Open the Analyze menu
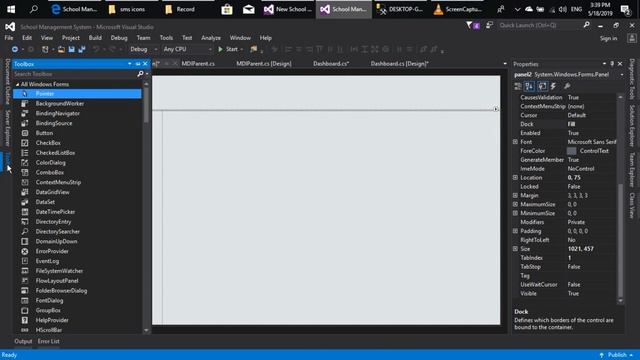640x360 pixels. pyautogui.click(x=211, y=38)
